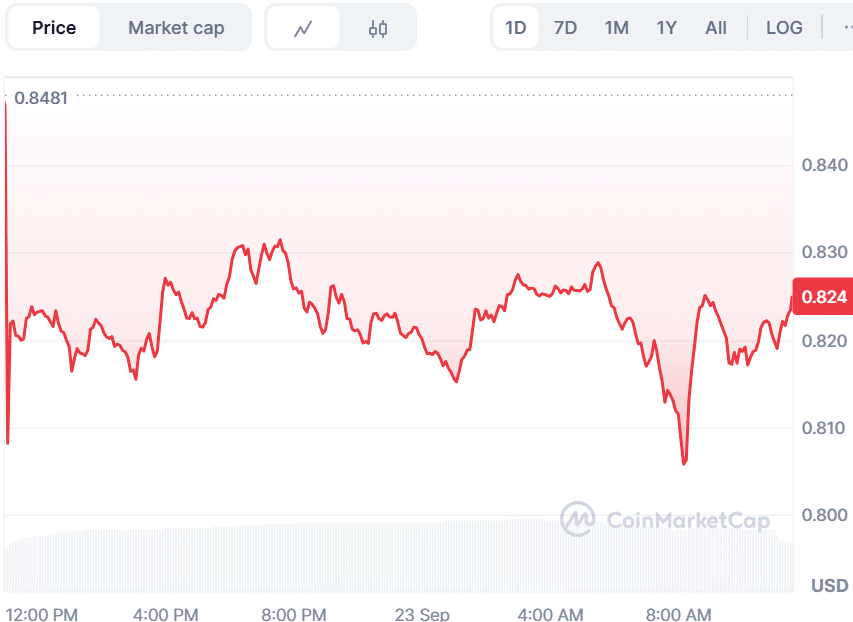Switch to candlestick chart icon
Screen dimensions: 853x622
tap(378, 28)
